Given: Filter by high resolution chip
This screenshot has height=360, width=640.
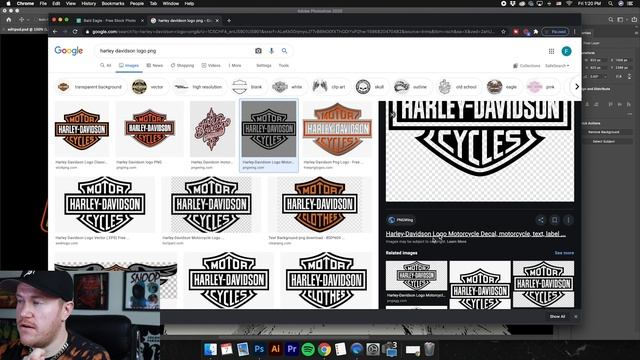Looking at the screenshot, I should 199,87.
